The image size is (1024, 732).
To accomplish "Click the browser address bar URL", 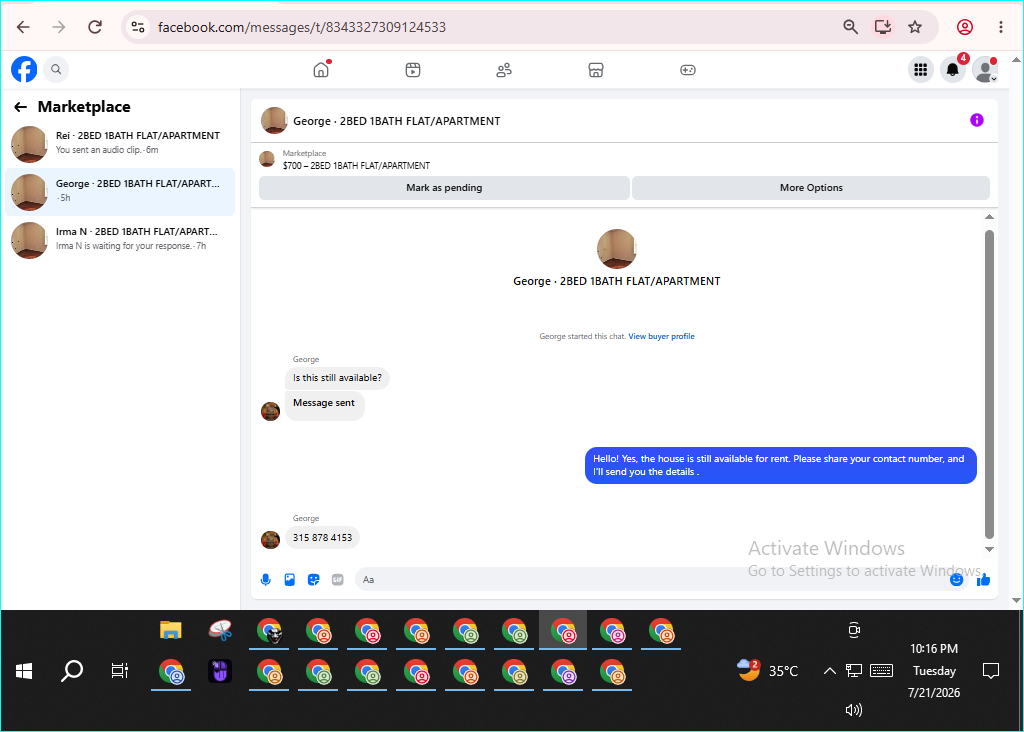I will pyautogui.click(x=302, y=27).
